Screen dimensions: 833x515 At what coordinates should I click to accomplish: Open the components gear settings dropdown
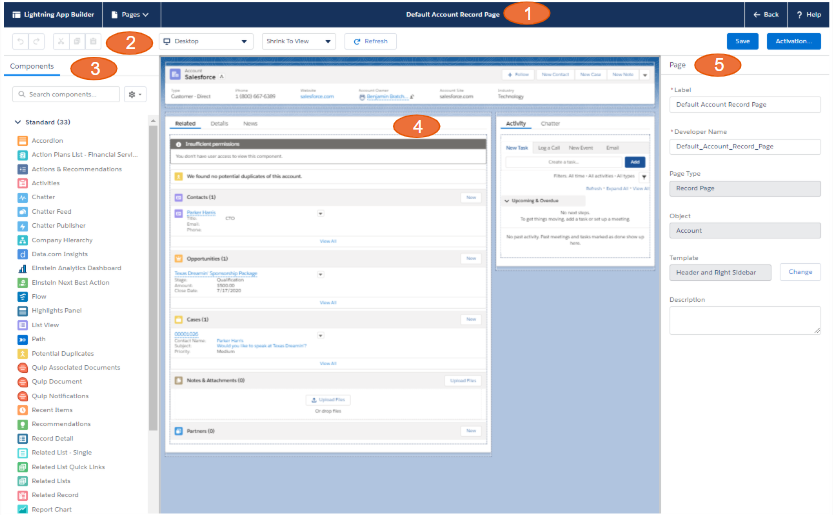[135, 95]
